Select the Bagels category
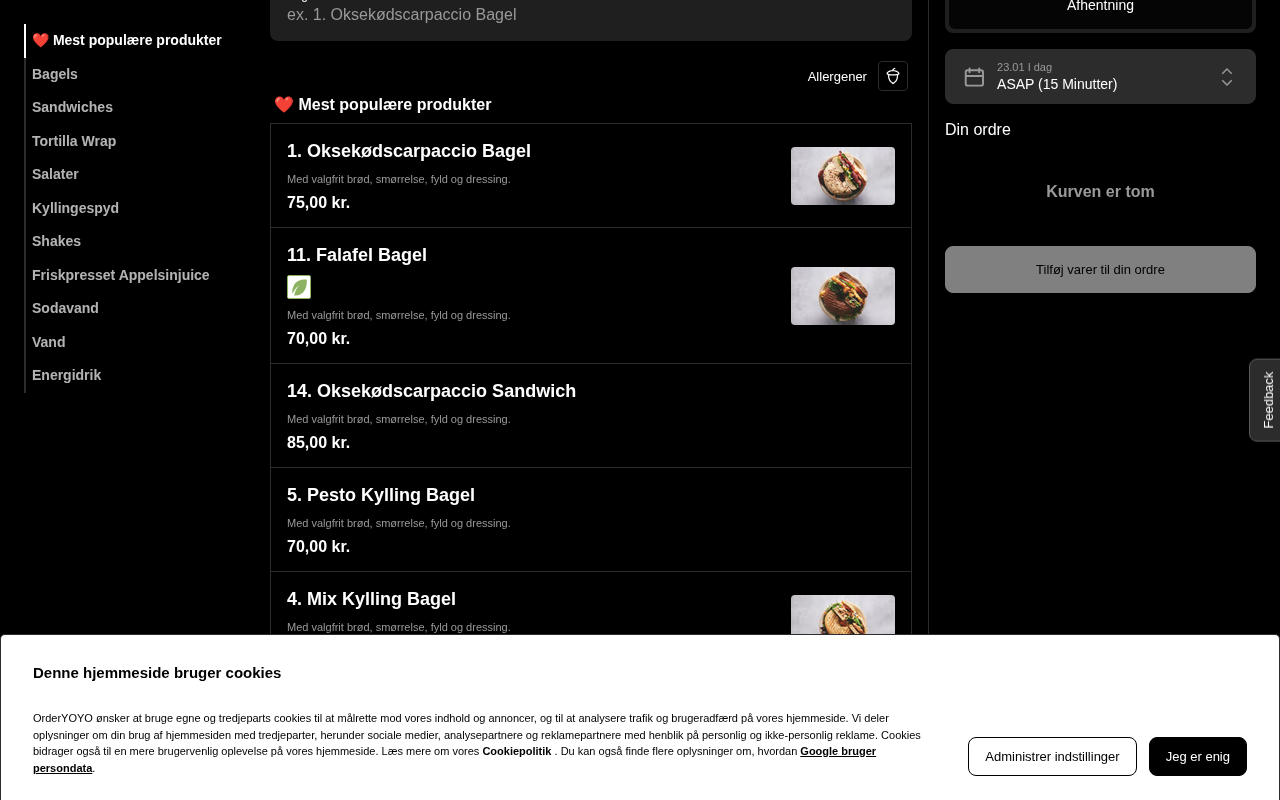Image resolution: width=1280 pixels, height=800 pixels. tap(55, 74)
